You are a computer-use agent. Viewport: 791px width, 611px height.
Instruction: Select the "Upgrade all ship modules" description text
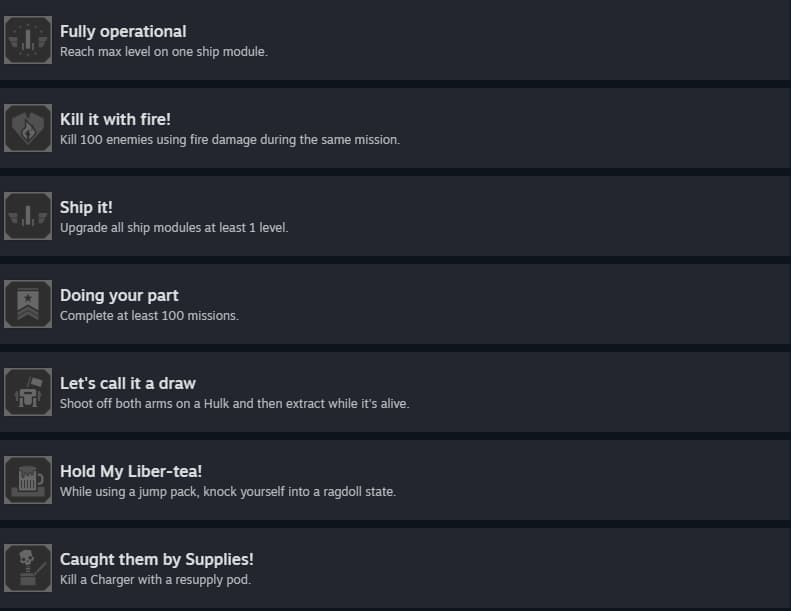(174, 228)
